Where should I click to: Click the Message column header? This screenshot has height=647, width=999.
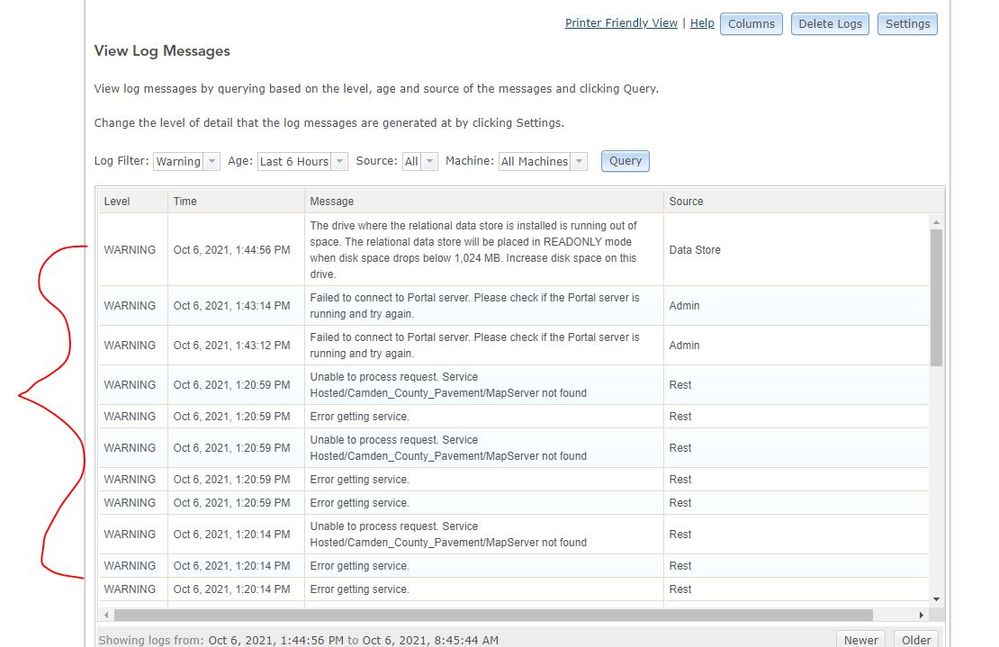(x=332, y=201)
